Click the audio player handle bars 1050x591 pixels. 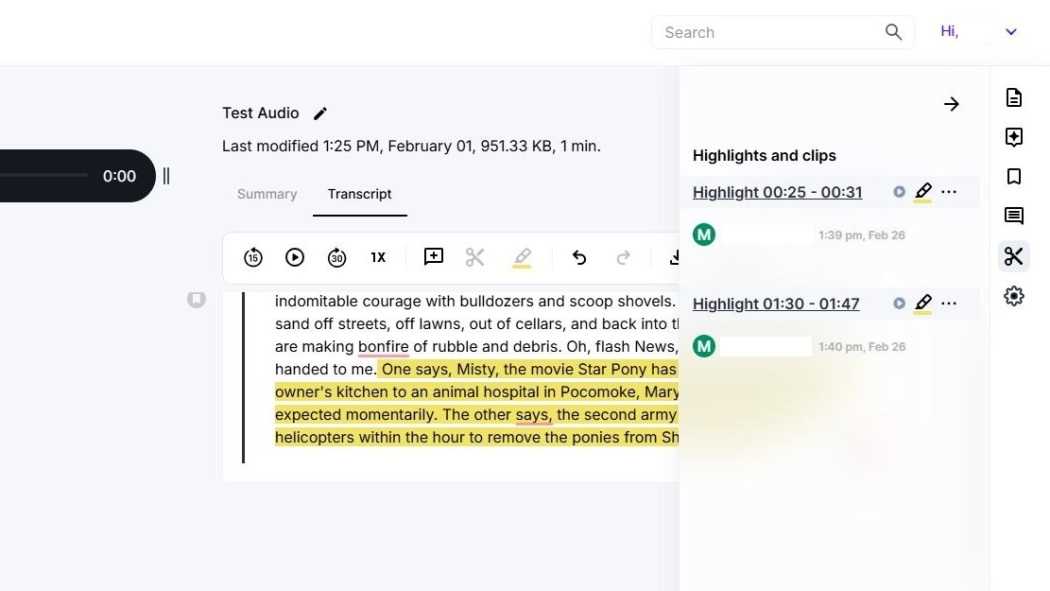coord(166,176)
